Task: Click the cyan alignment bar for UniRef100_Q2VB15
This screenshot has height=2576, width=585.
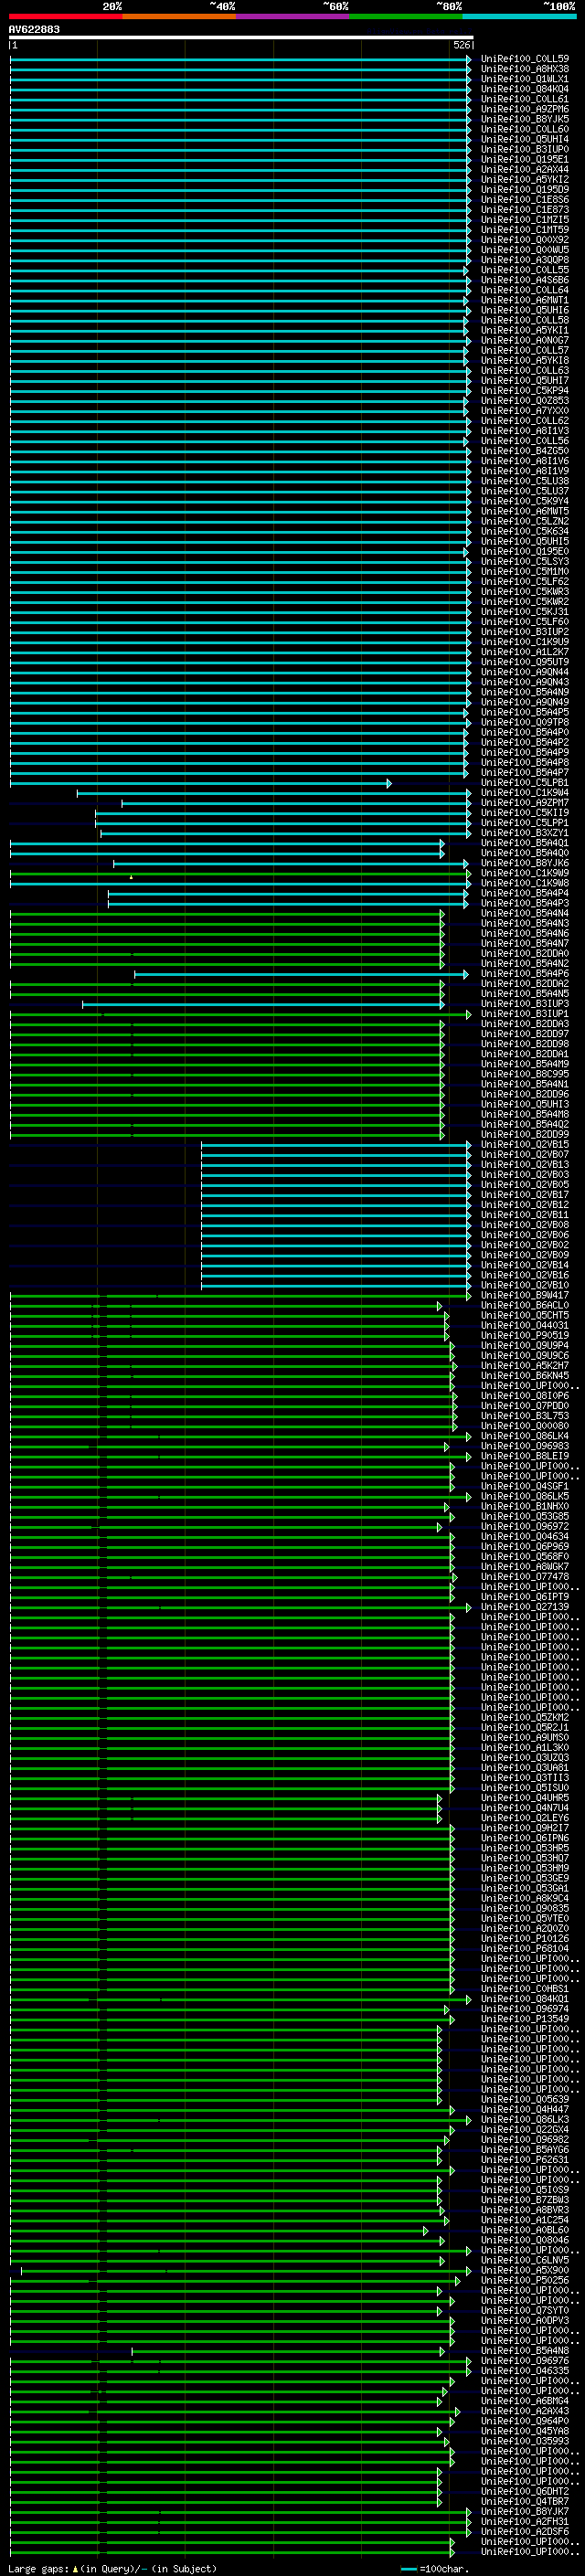Action: [336, 1145]
